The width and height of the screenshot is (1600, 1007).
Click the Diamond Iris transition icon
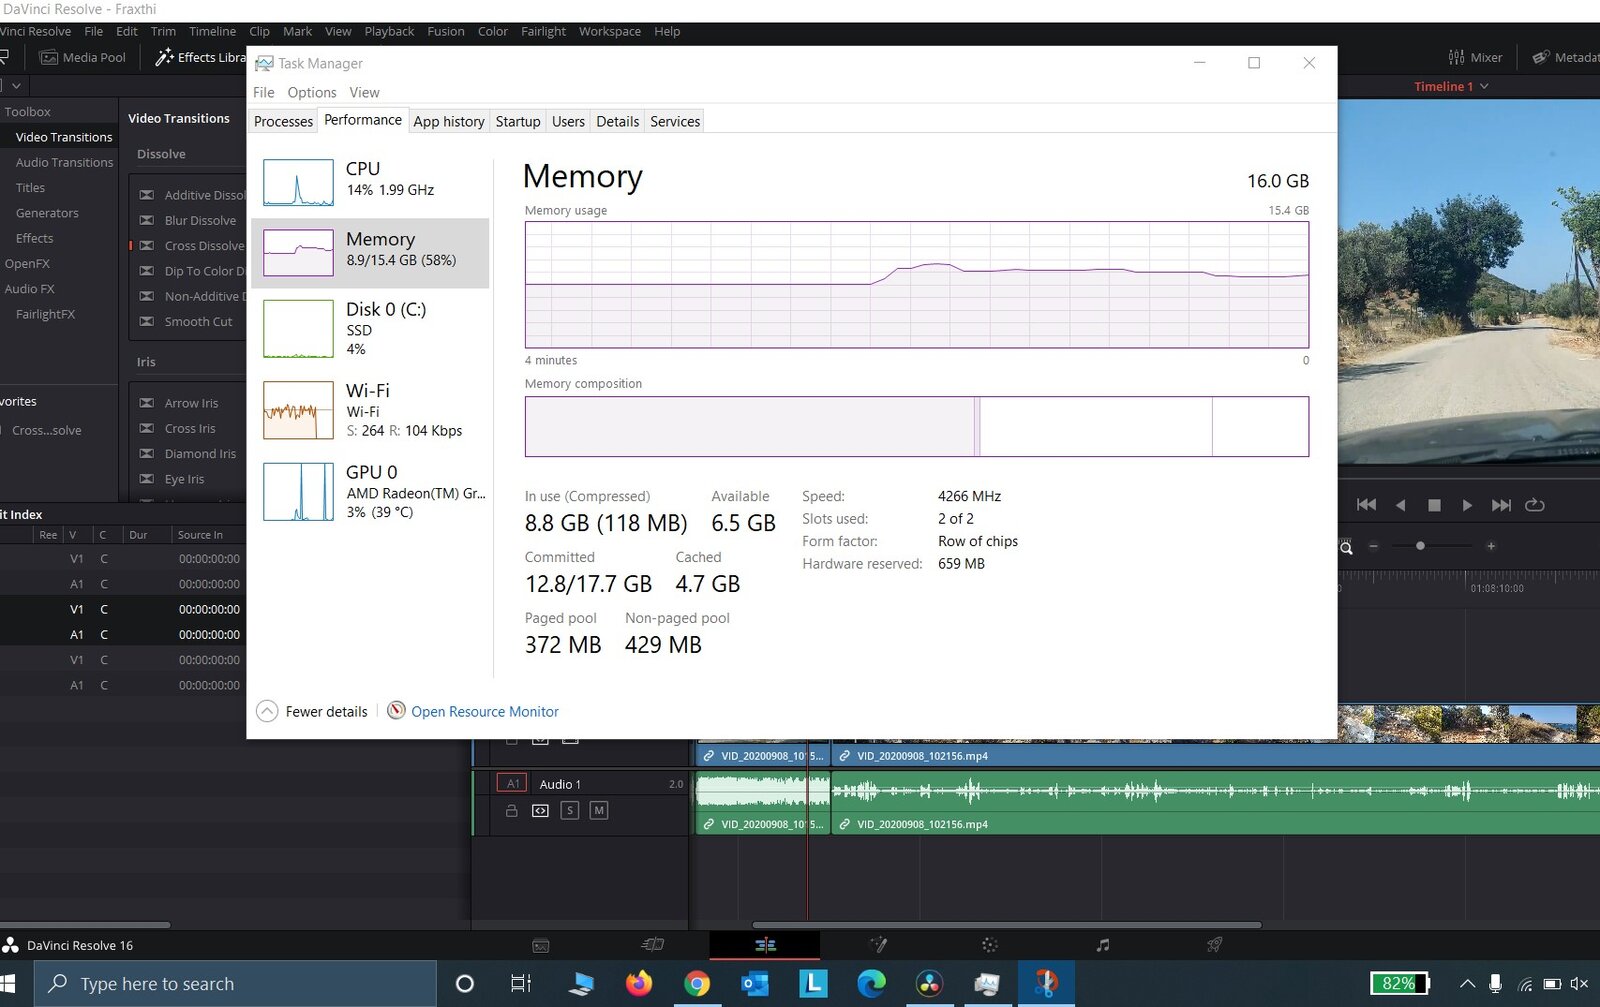click(147, 454)
